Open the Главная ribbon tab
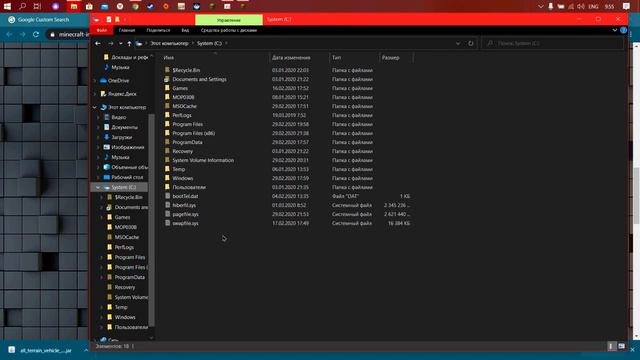The width and height of the screenshot is (640, 360). 127,30
